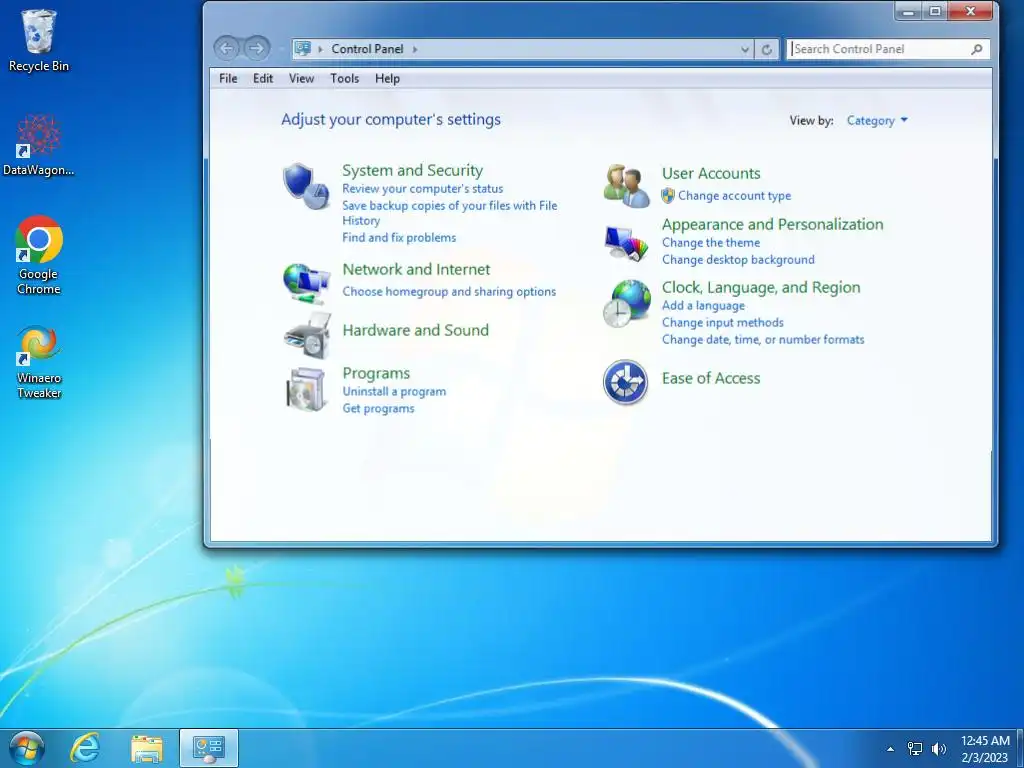Click the Control Panel icon in address bar

pos(302,48)
